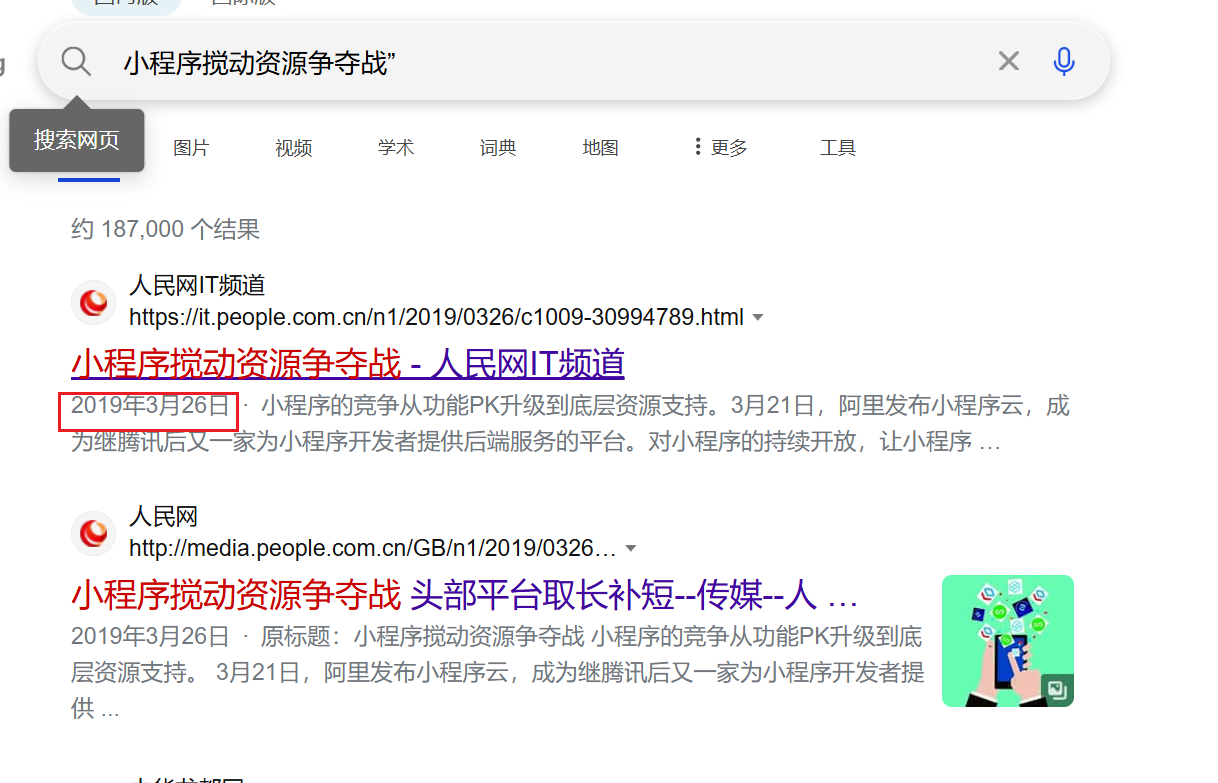The height and width of the screenshot is (783, 1218).
Task: Expand dropdown arrow beside it.people.com.cn URL
Action: [758, 318]
